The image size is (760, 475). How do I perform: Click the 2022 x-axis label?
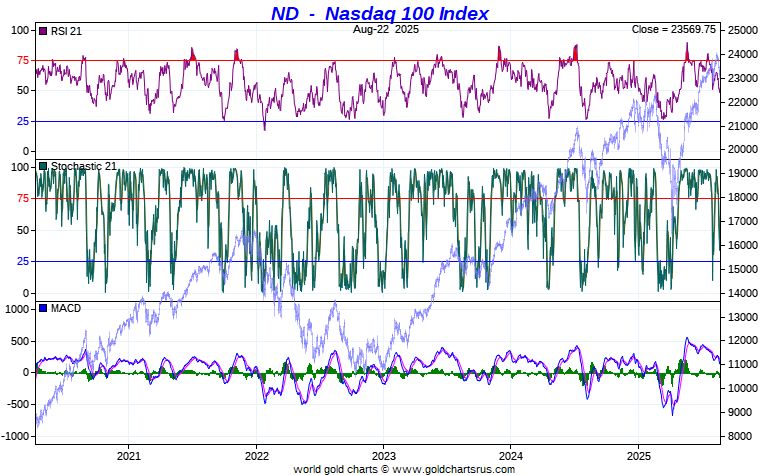[256, 456]
